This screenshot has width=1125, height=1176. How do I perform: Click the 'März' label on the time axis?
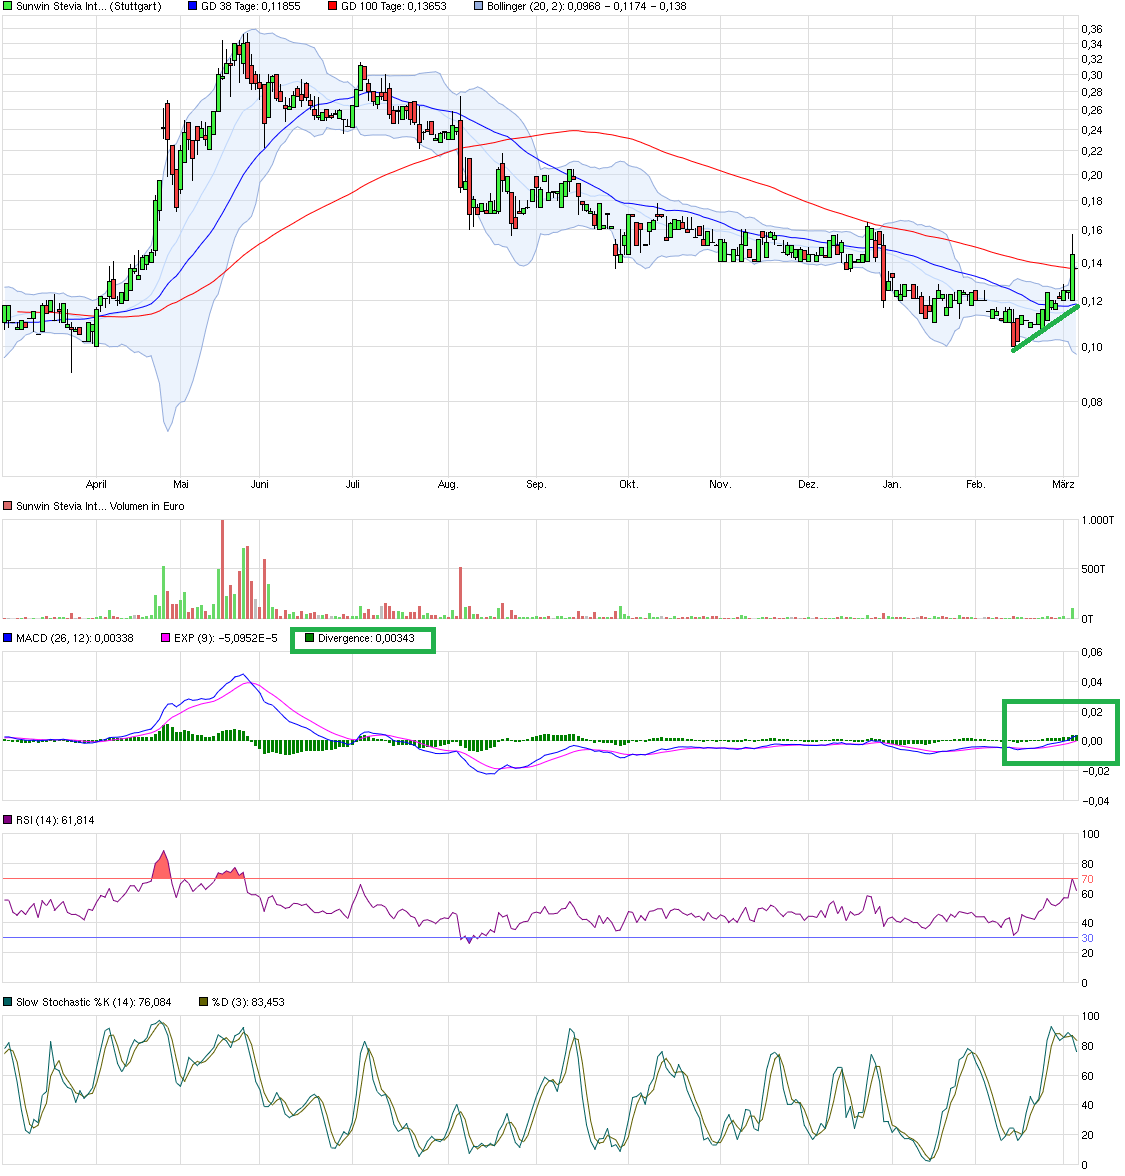coord(1063,484)
